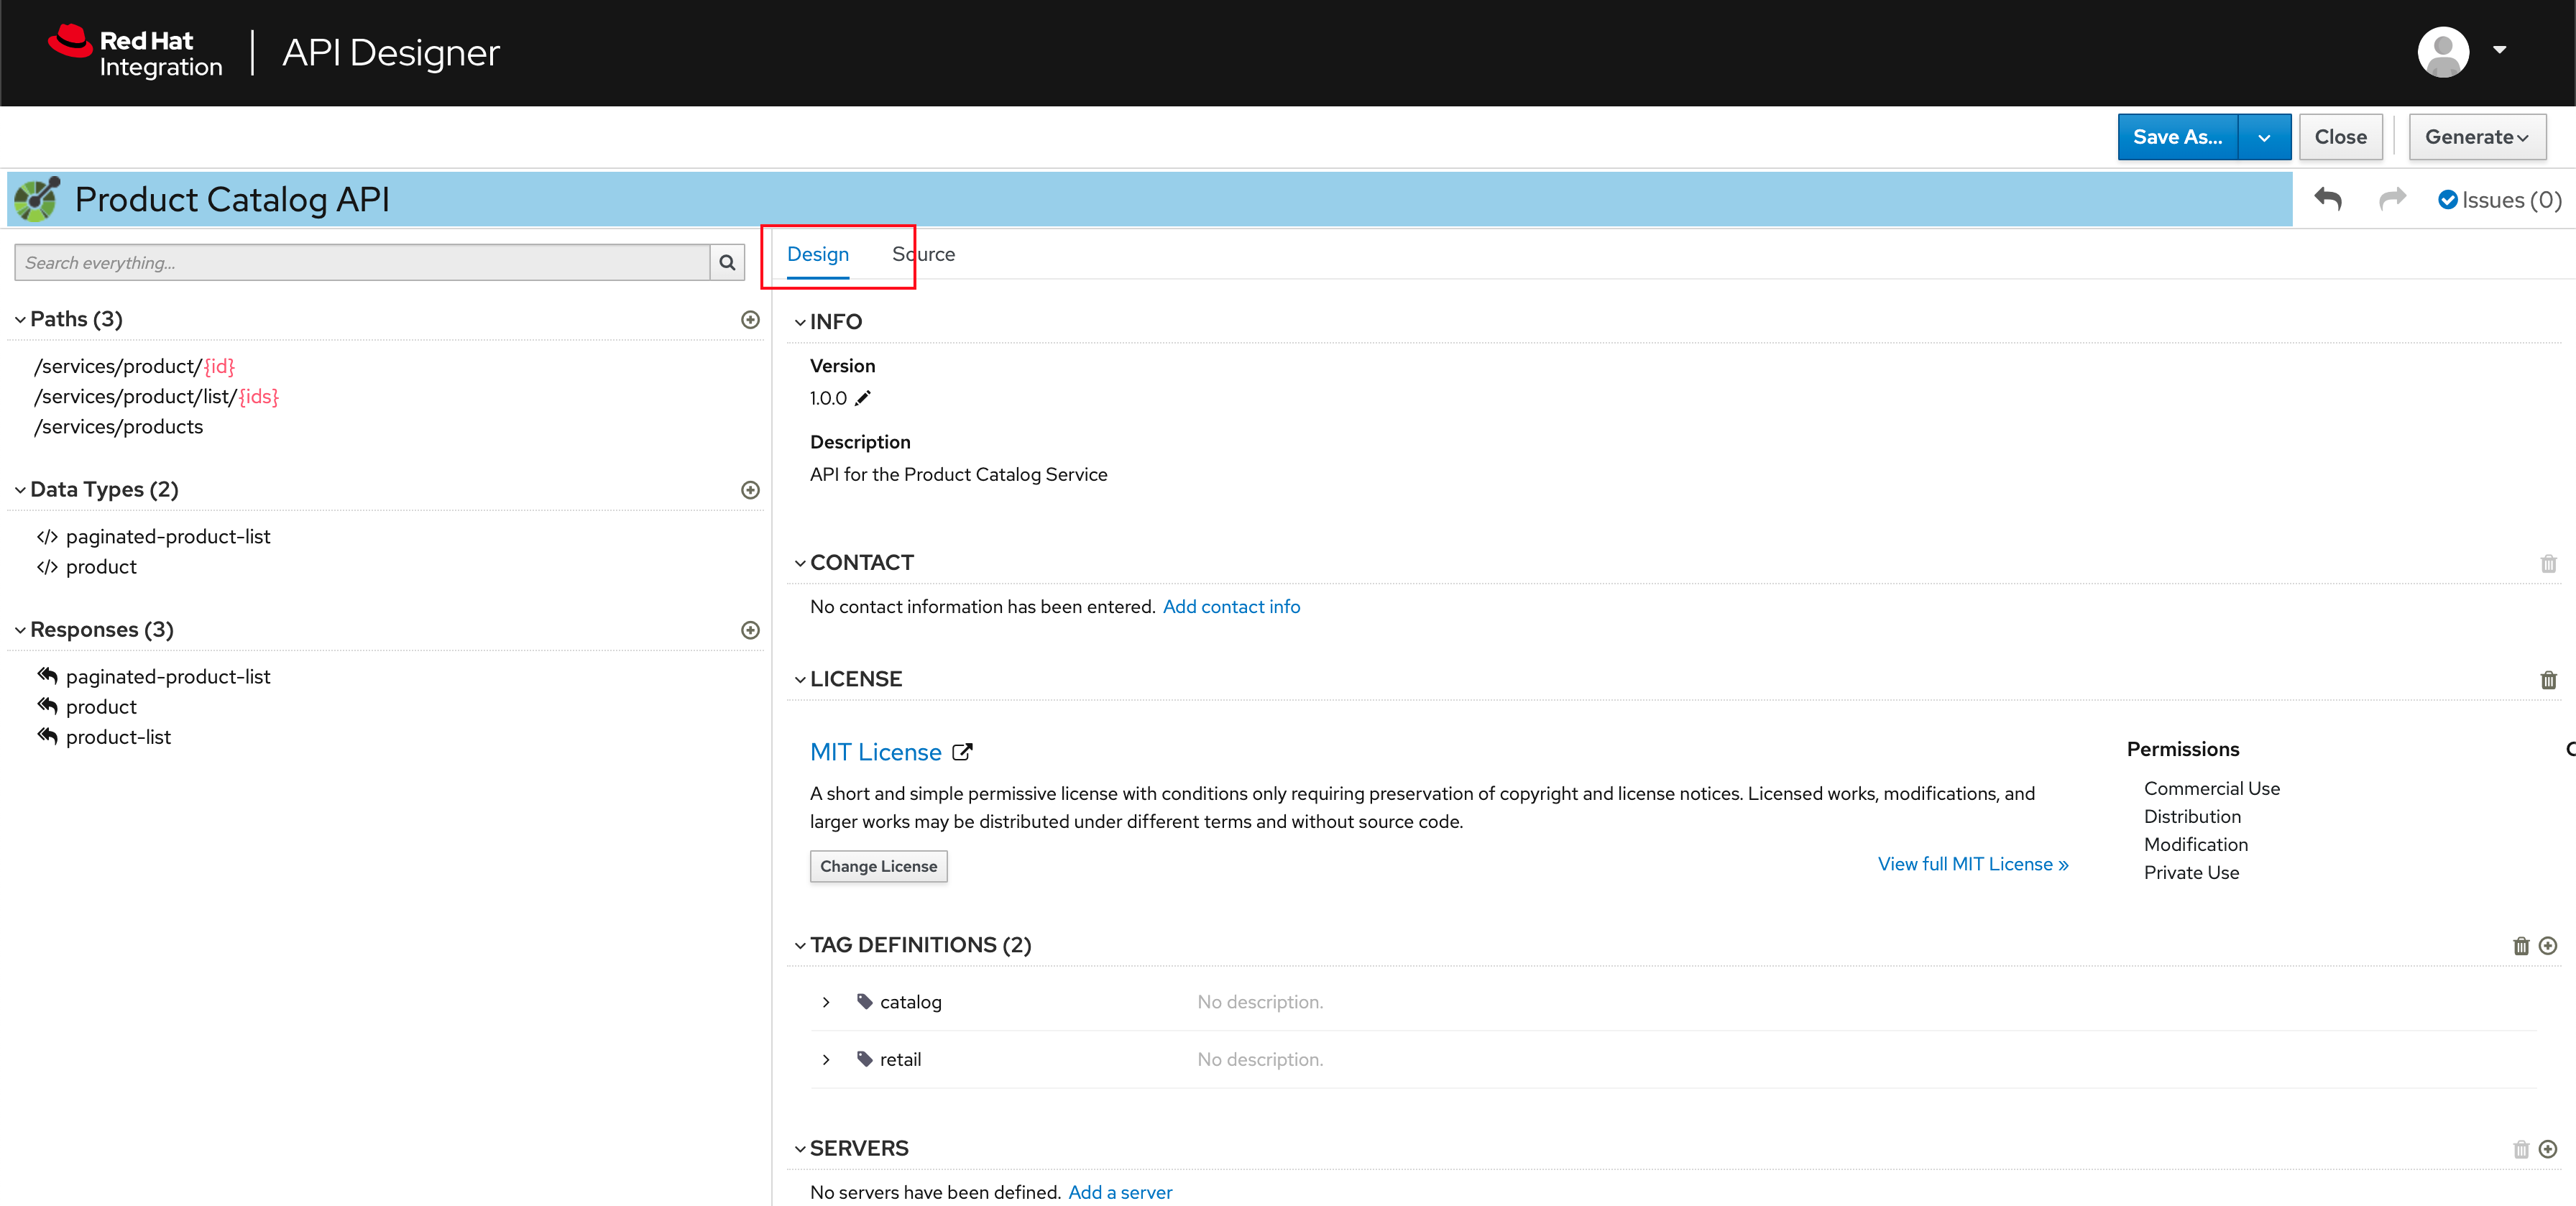Click the redo arrow icon
The image size is (2576, 1206).
(x=2391, y=199)
